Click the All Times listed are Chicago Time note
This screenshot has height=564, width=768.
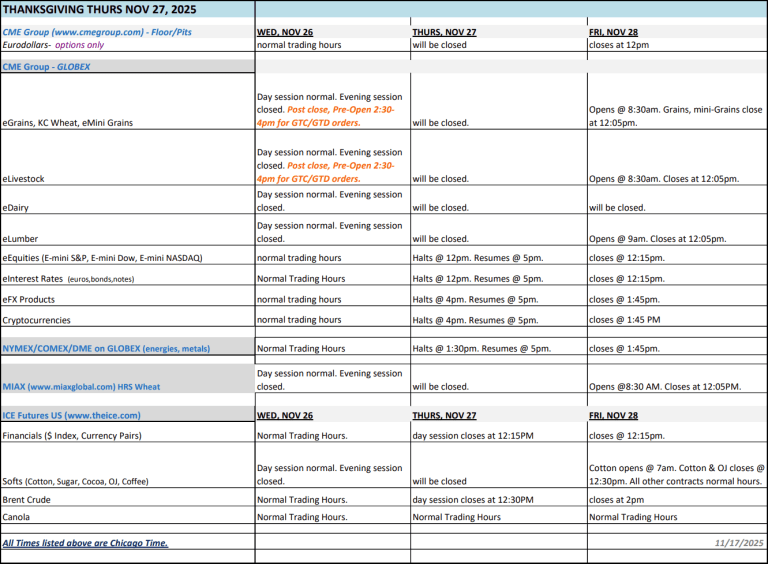85,543
